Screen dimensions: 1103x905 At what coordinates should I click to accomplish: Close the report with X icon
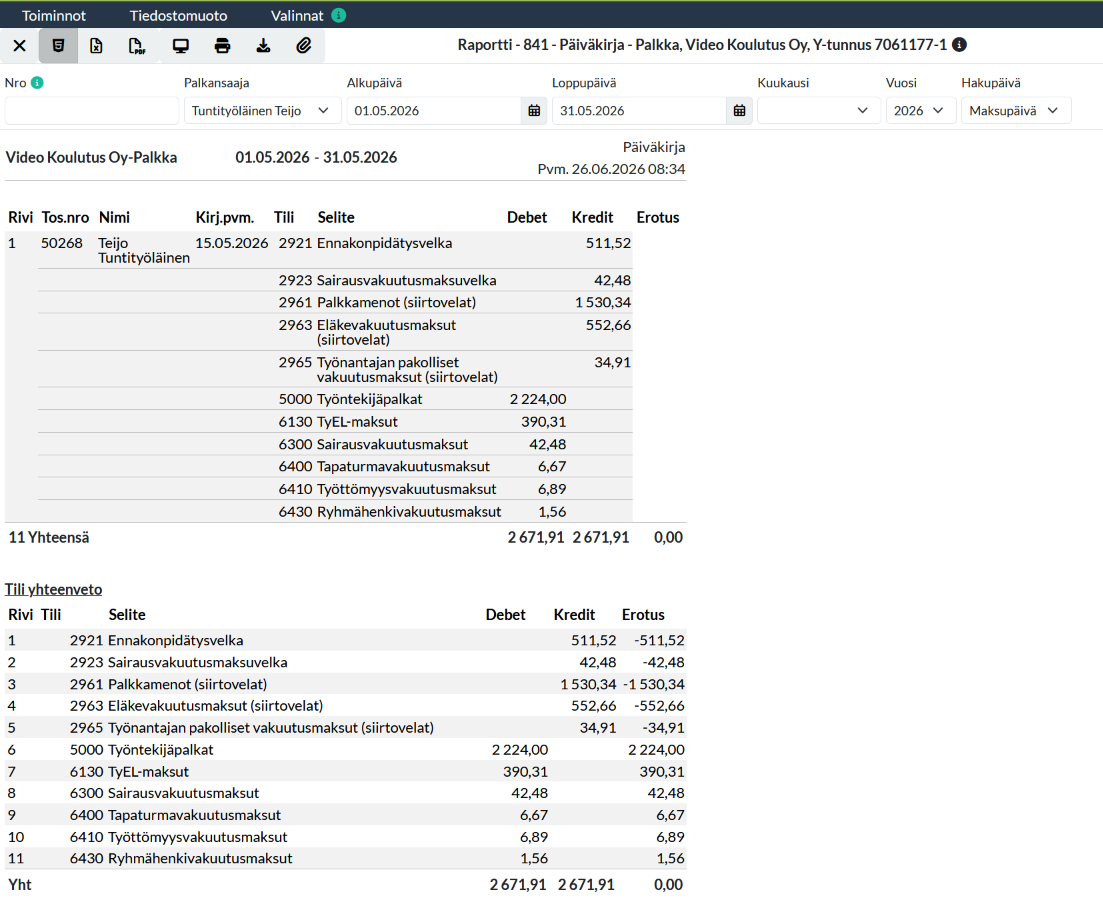pyautogui.click(x=20, y=46)
